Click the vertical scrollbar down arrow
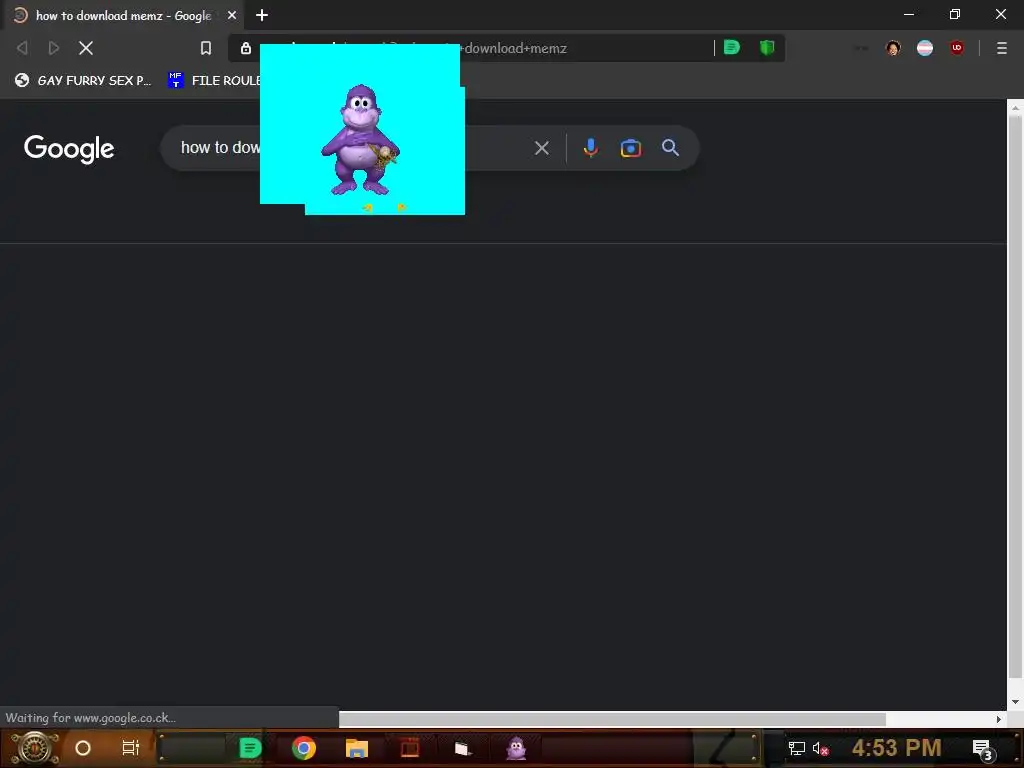The height and width of the screenshot is (768, 1024). (x=1015, y=702)
